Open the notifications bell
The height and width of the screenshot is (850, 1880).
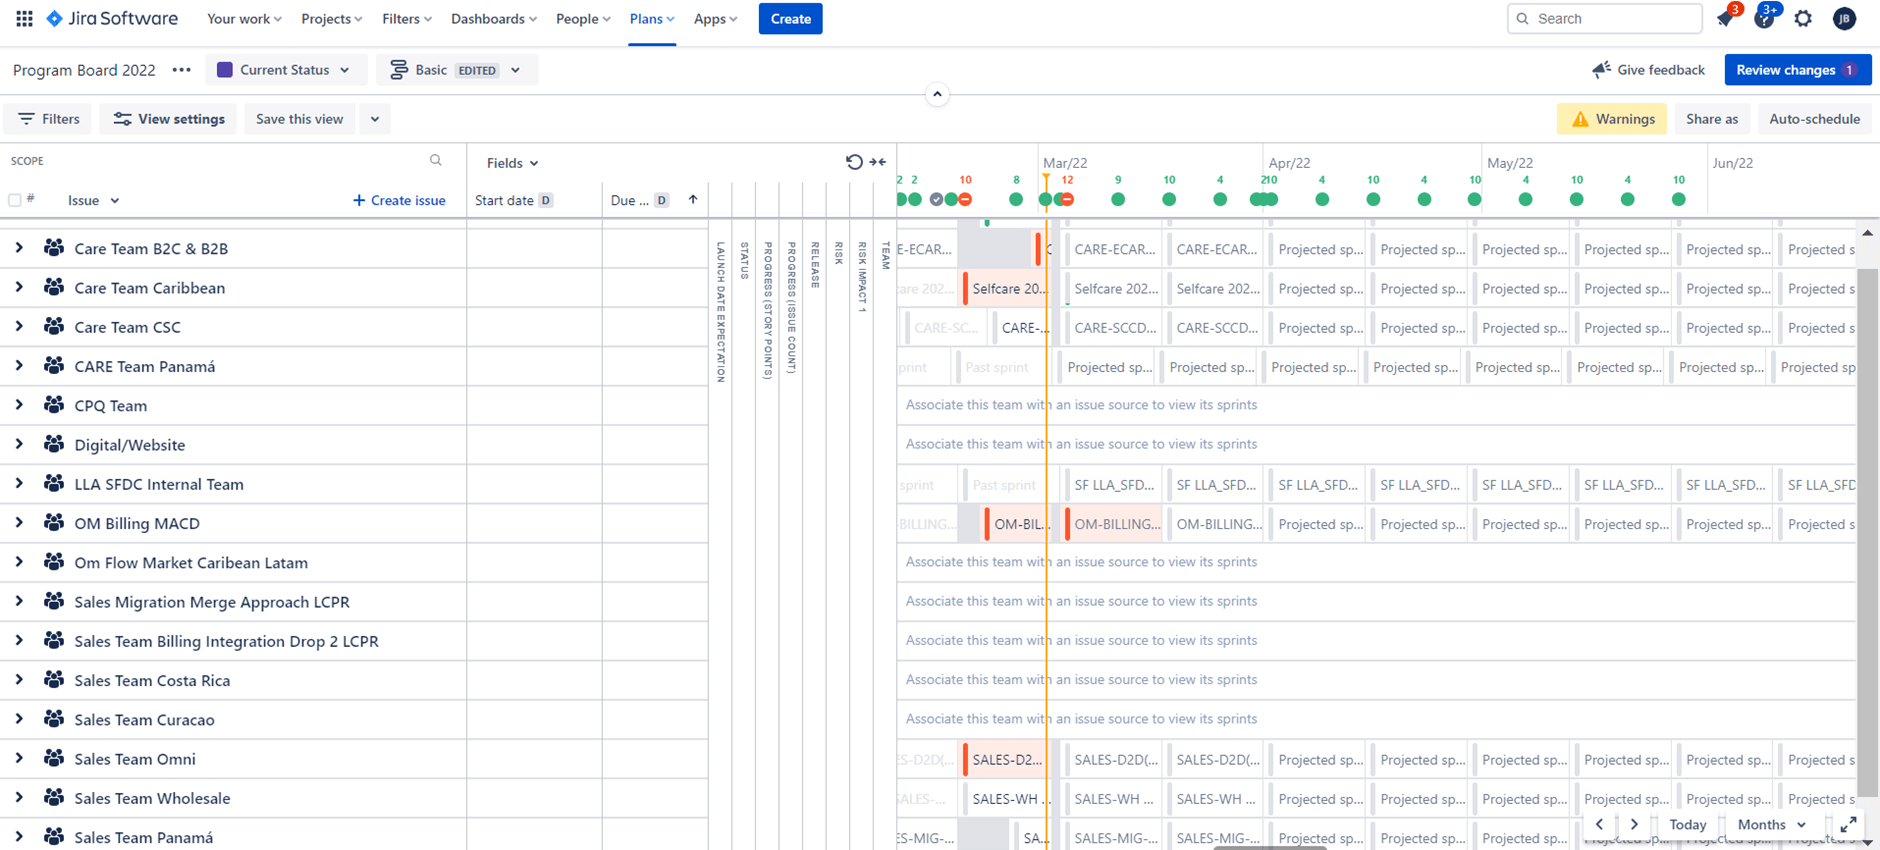[x=1725, y=19]
